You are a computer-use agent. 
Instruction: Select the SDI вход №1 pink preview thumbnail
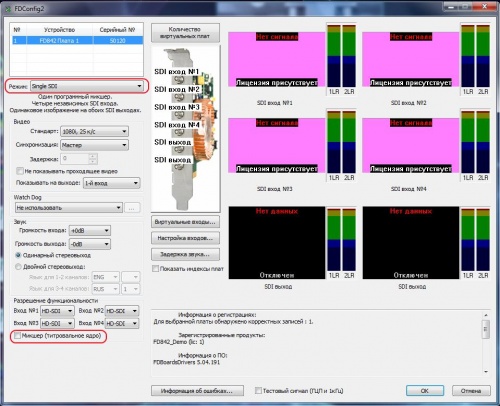coord(277,59)
